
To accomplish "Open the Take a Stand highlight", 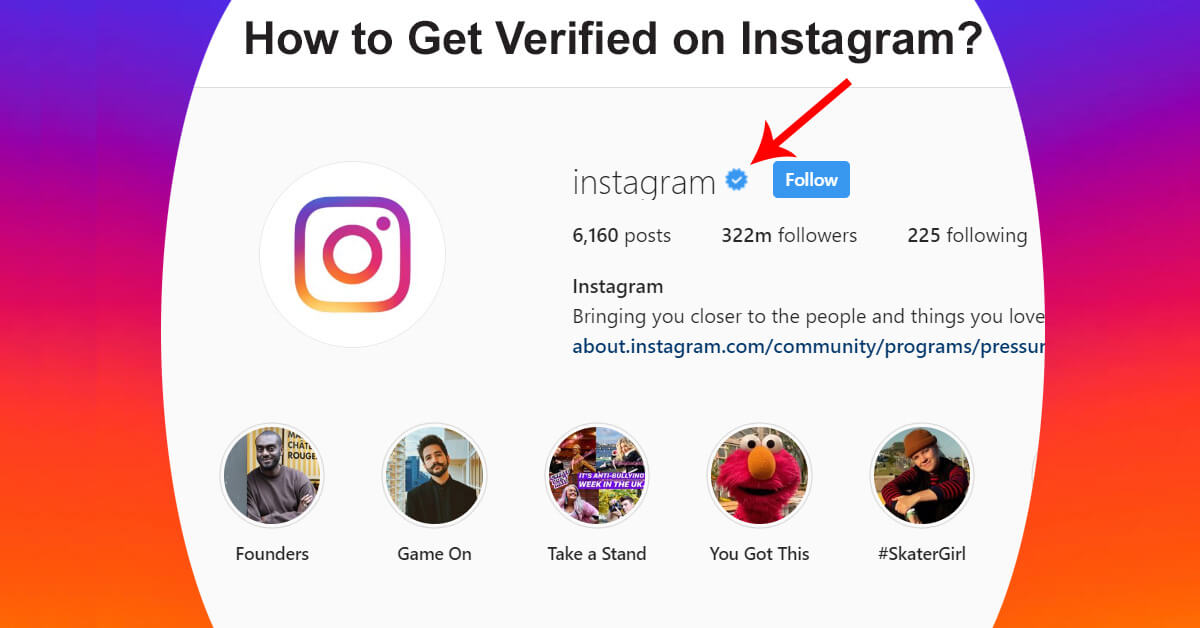I will click(x=597, y=474).
